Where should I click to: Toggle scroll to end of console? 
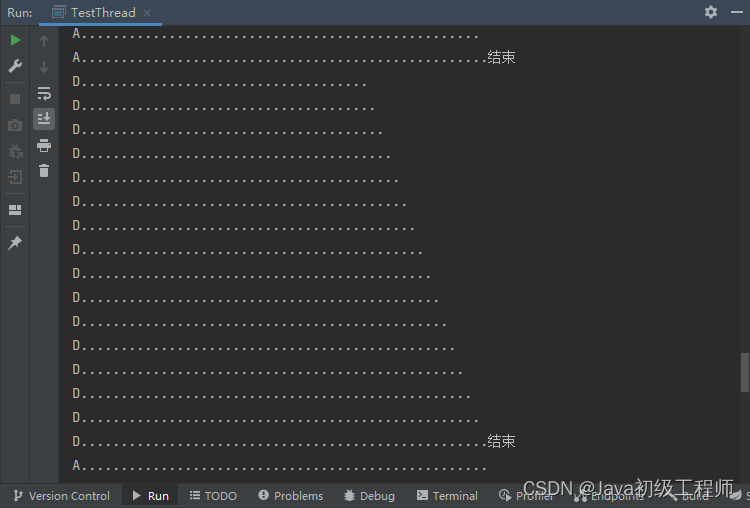44,119
